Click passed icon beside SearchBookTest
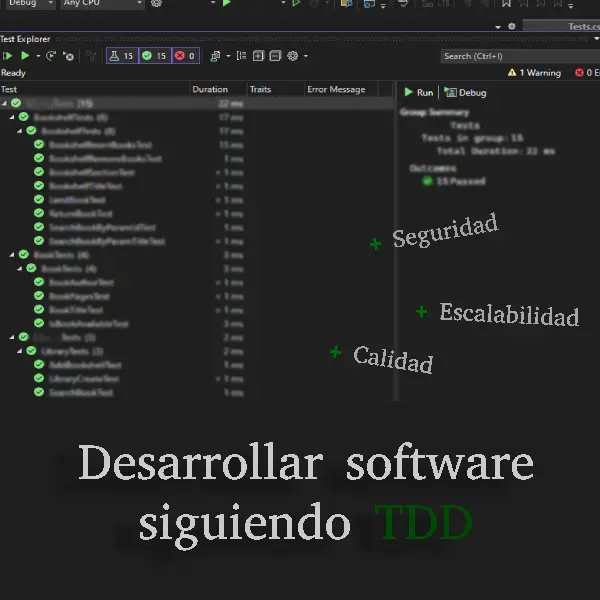The image size is (600, 600). coord(39,392)
